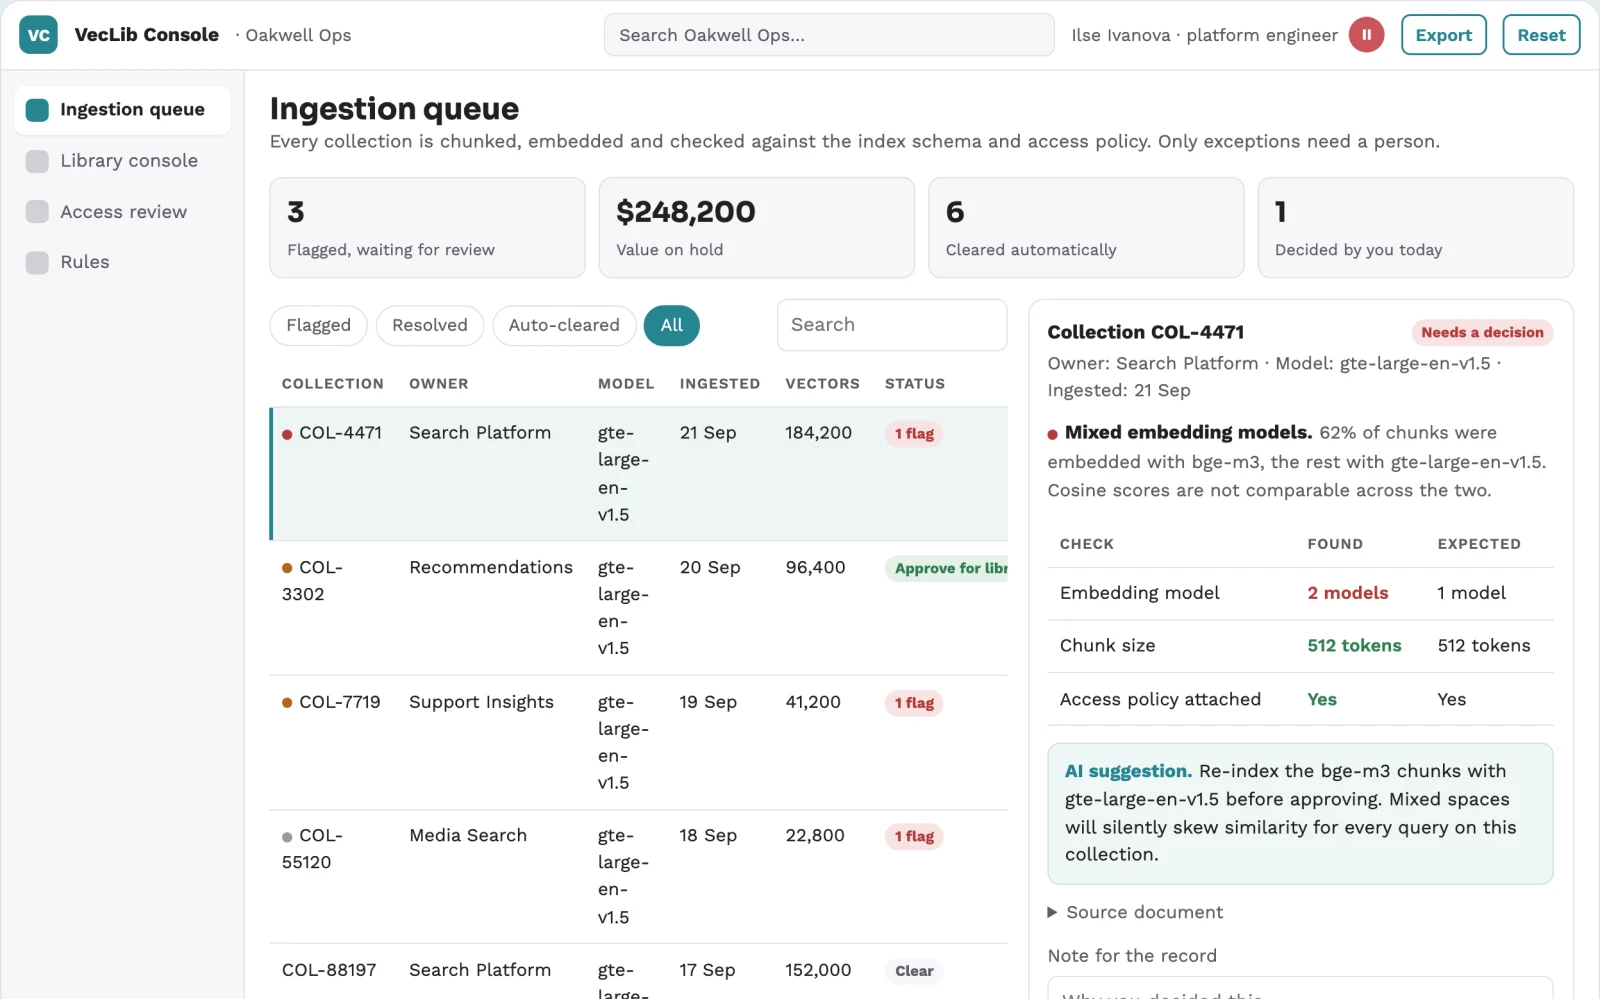1600x999 pixels.
Task: Click the Cleared automatically stat card
Action: click(x=1086, y=228)
